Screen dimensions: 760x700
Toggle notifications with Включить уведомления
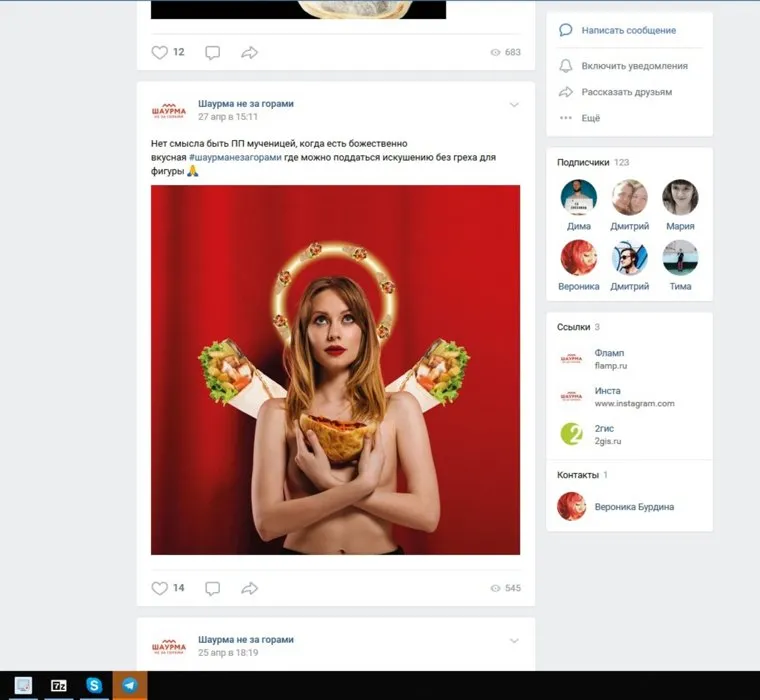(x=635, y=66)
